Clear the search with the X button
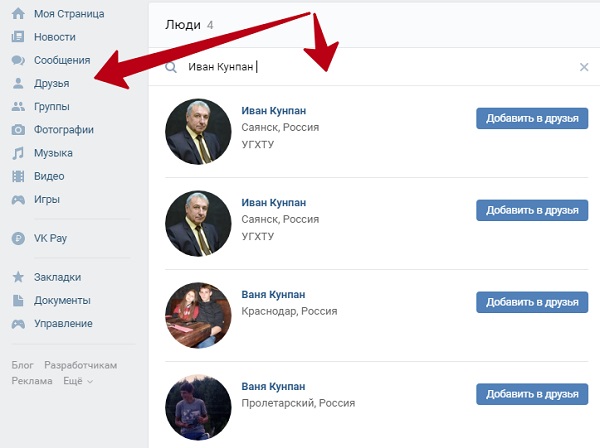This screenshot has height=448, width=600. 584,67
